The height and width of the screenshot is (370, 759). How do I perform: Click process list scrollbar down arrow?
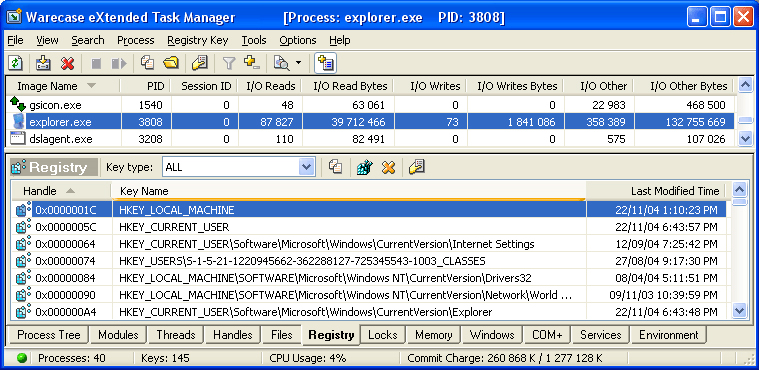coord(745,139)
